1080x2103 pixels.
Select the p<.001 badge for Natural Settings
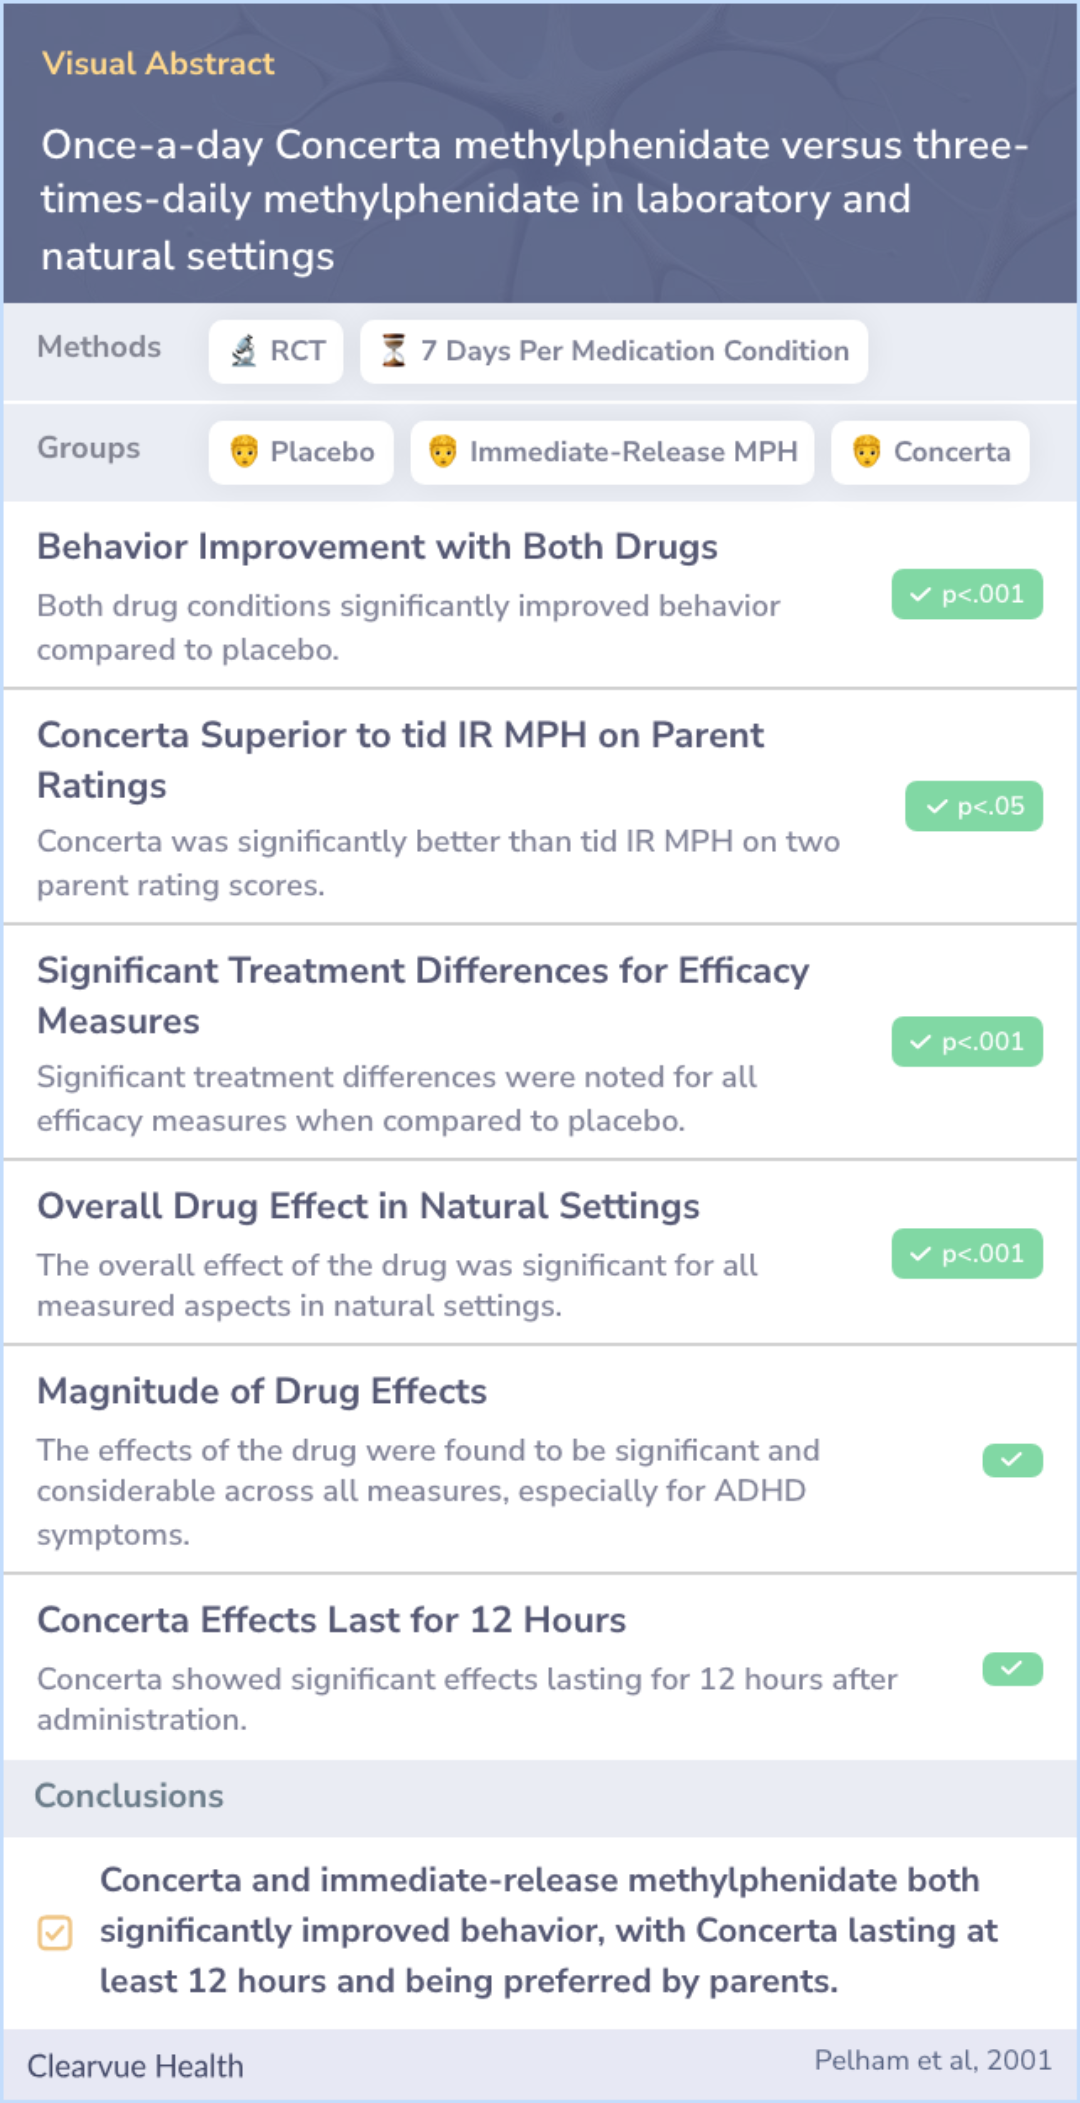(967, 1254)
